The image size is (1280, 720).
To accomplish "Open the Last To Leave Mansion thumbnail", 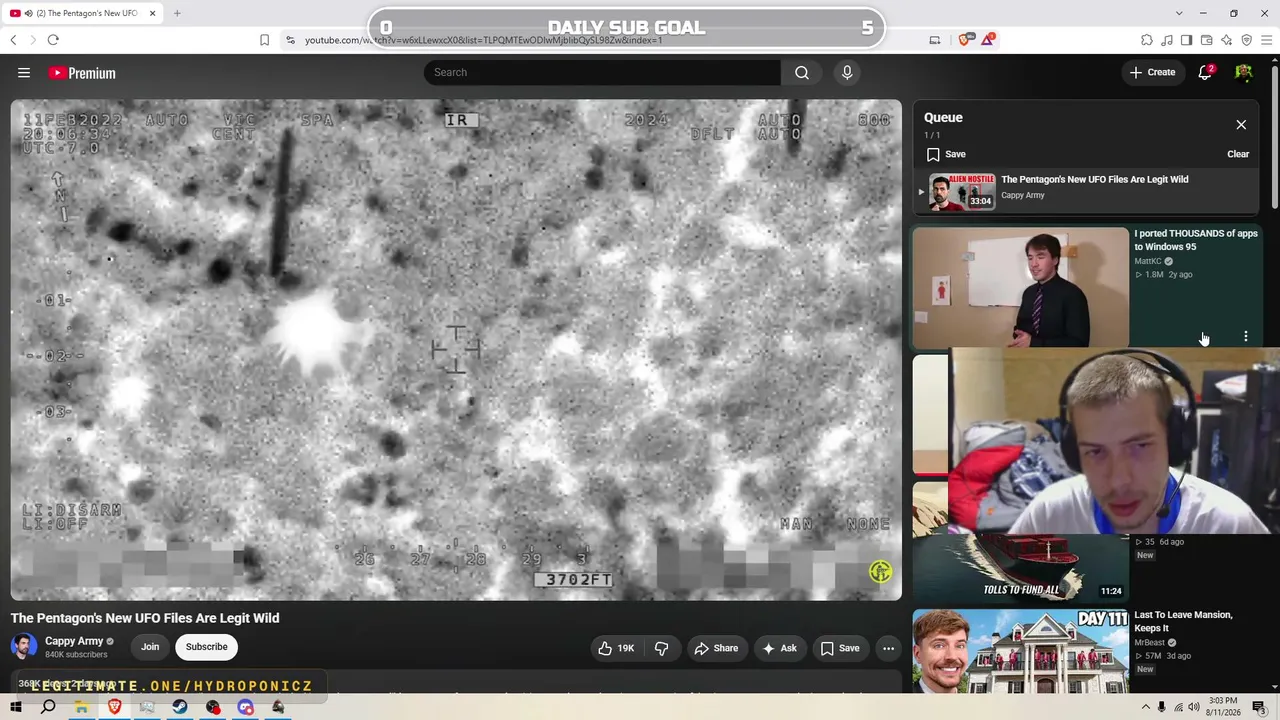I will click(1021, 651).
